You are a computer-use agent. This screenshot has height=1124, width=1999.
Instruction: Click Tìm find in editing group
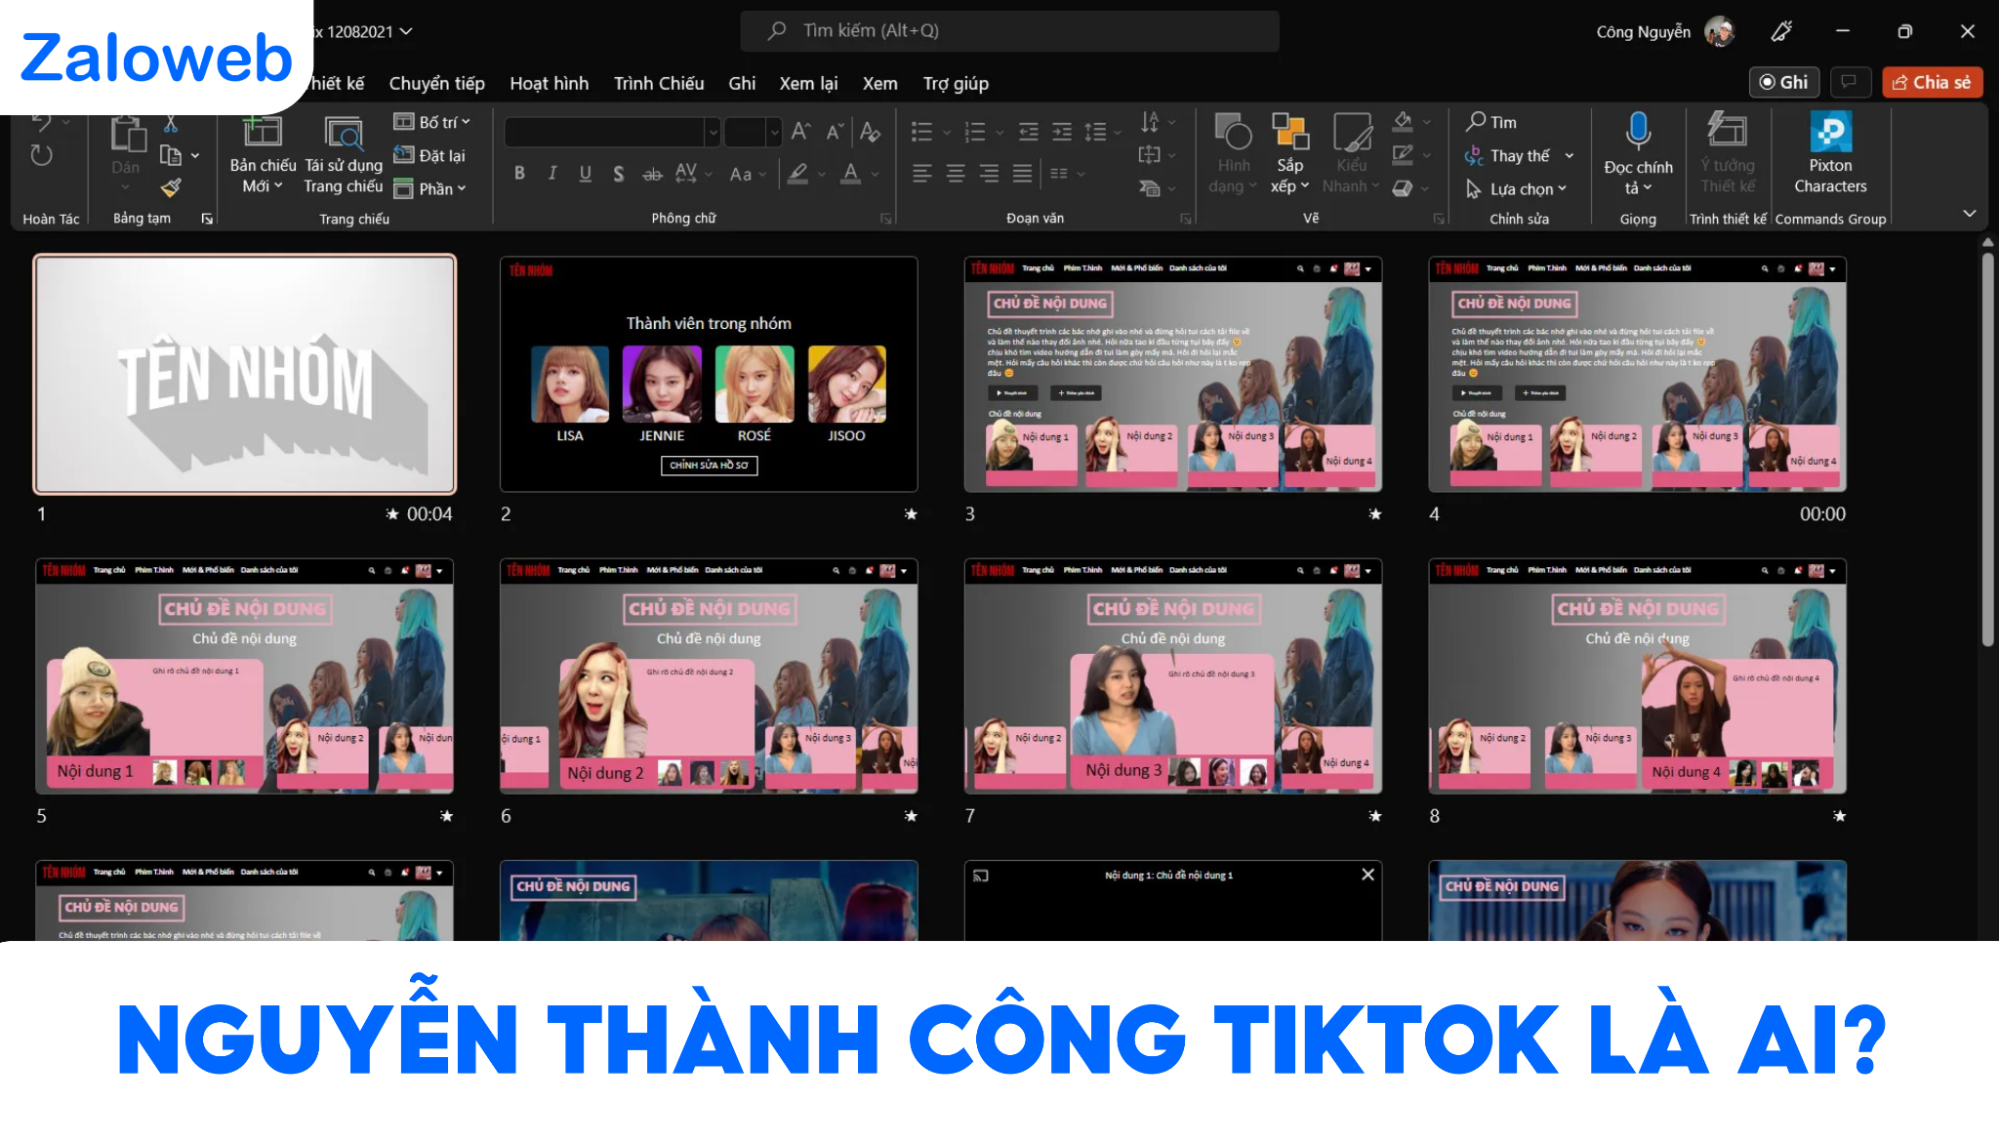tap(1492, 122)
